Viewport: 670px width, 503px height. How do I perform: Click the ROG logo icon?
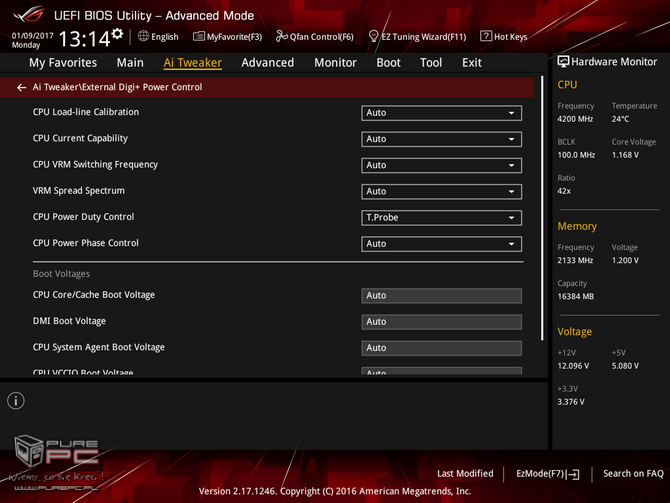(29, 15)
